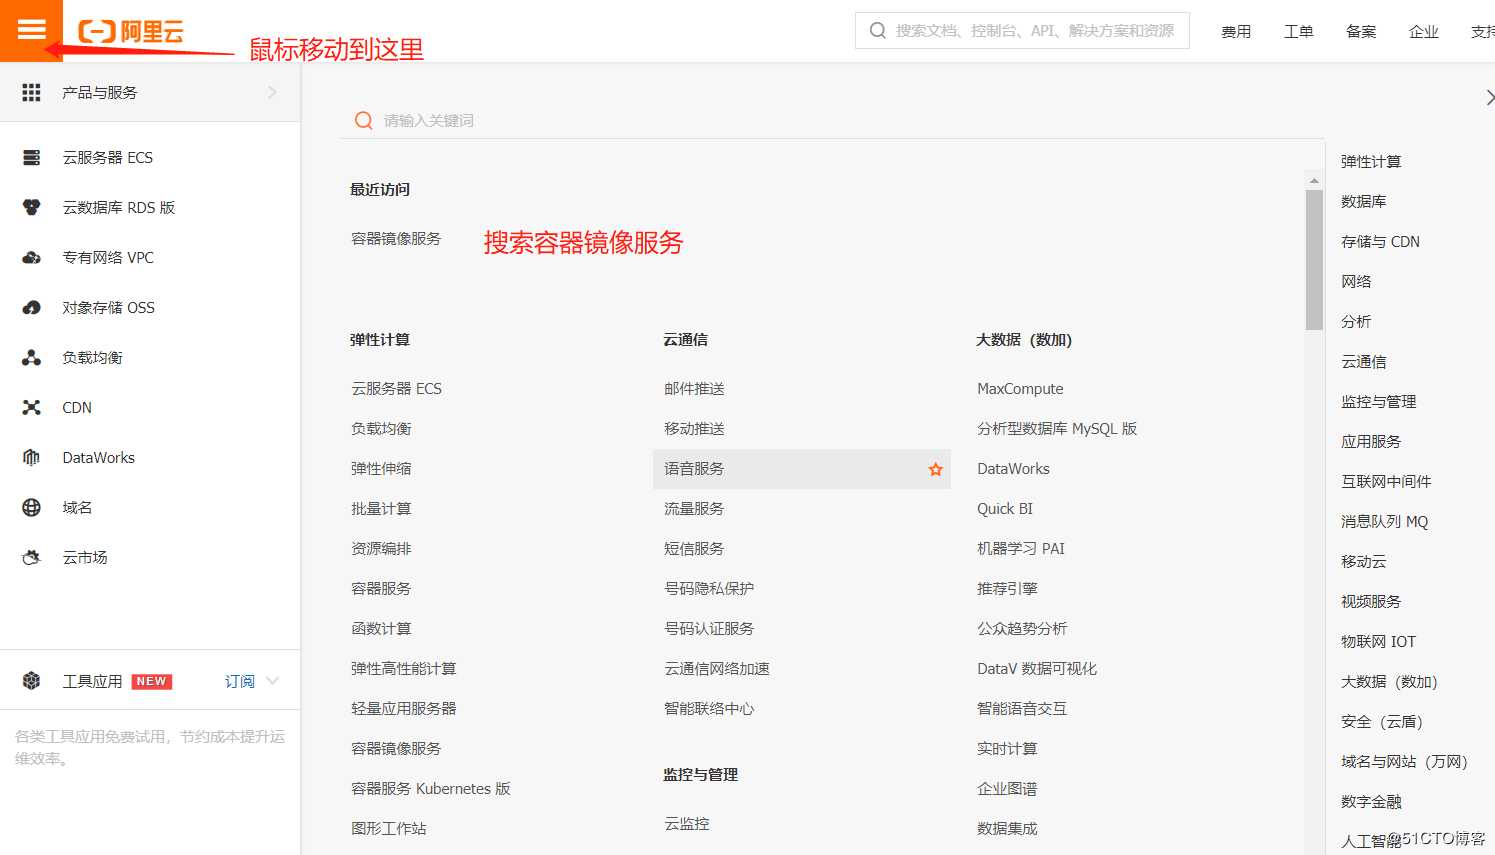Image resolution: width=1495 pixels, height=855 pixels.
Task: Click the 对象存储 OSS sidebar icon
Action: [32, 307]
